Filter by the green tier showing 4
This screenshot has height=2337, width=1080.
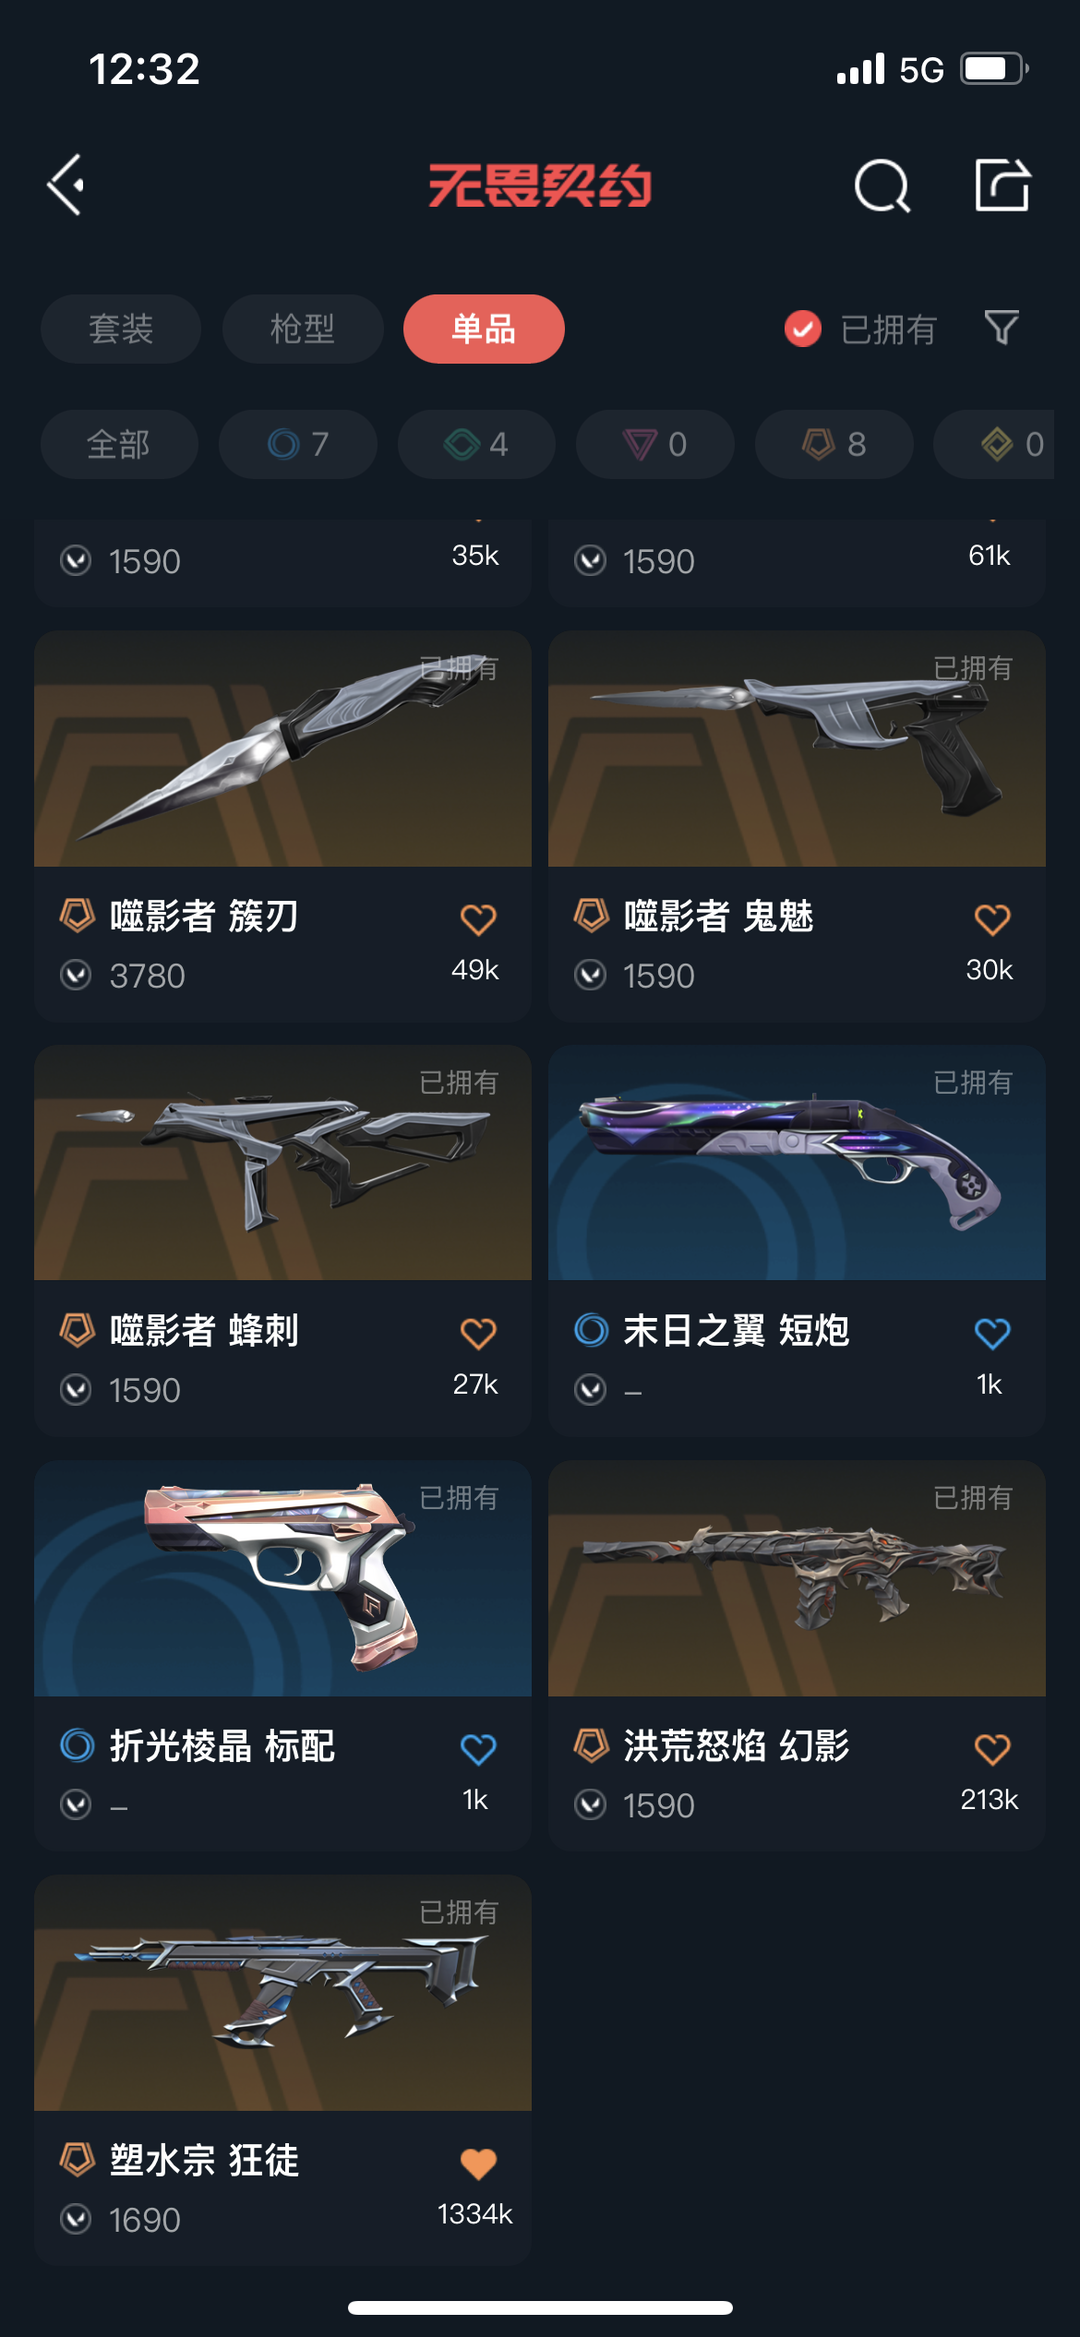477,444
